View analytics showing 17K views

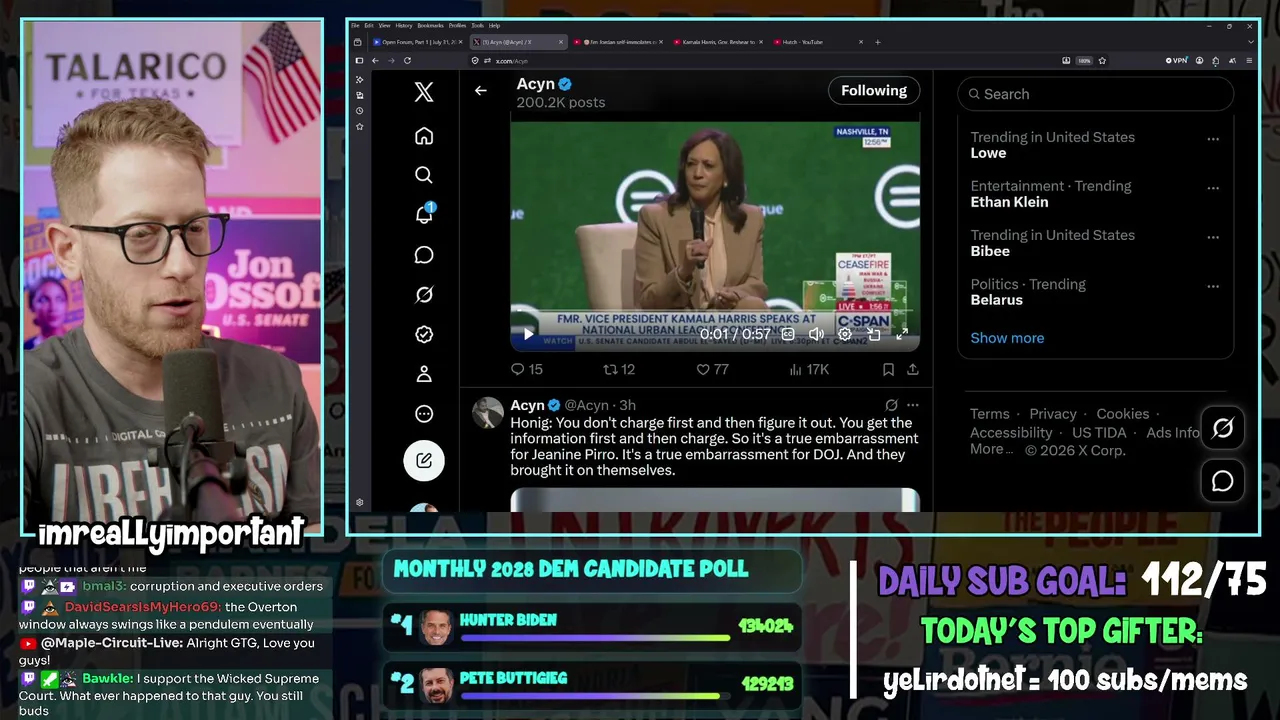(x=810, y=369)
